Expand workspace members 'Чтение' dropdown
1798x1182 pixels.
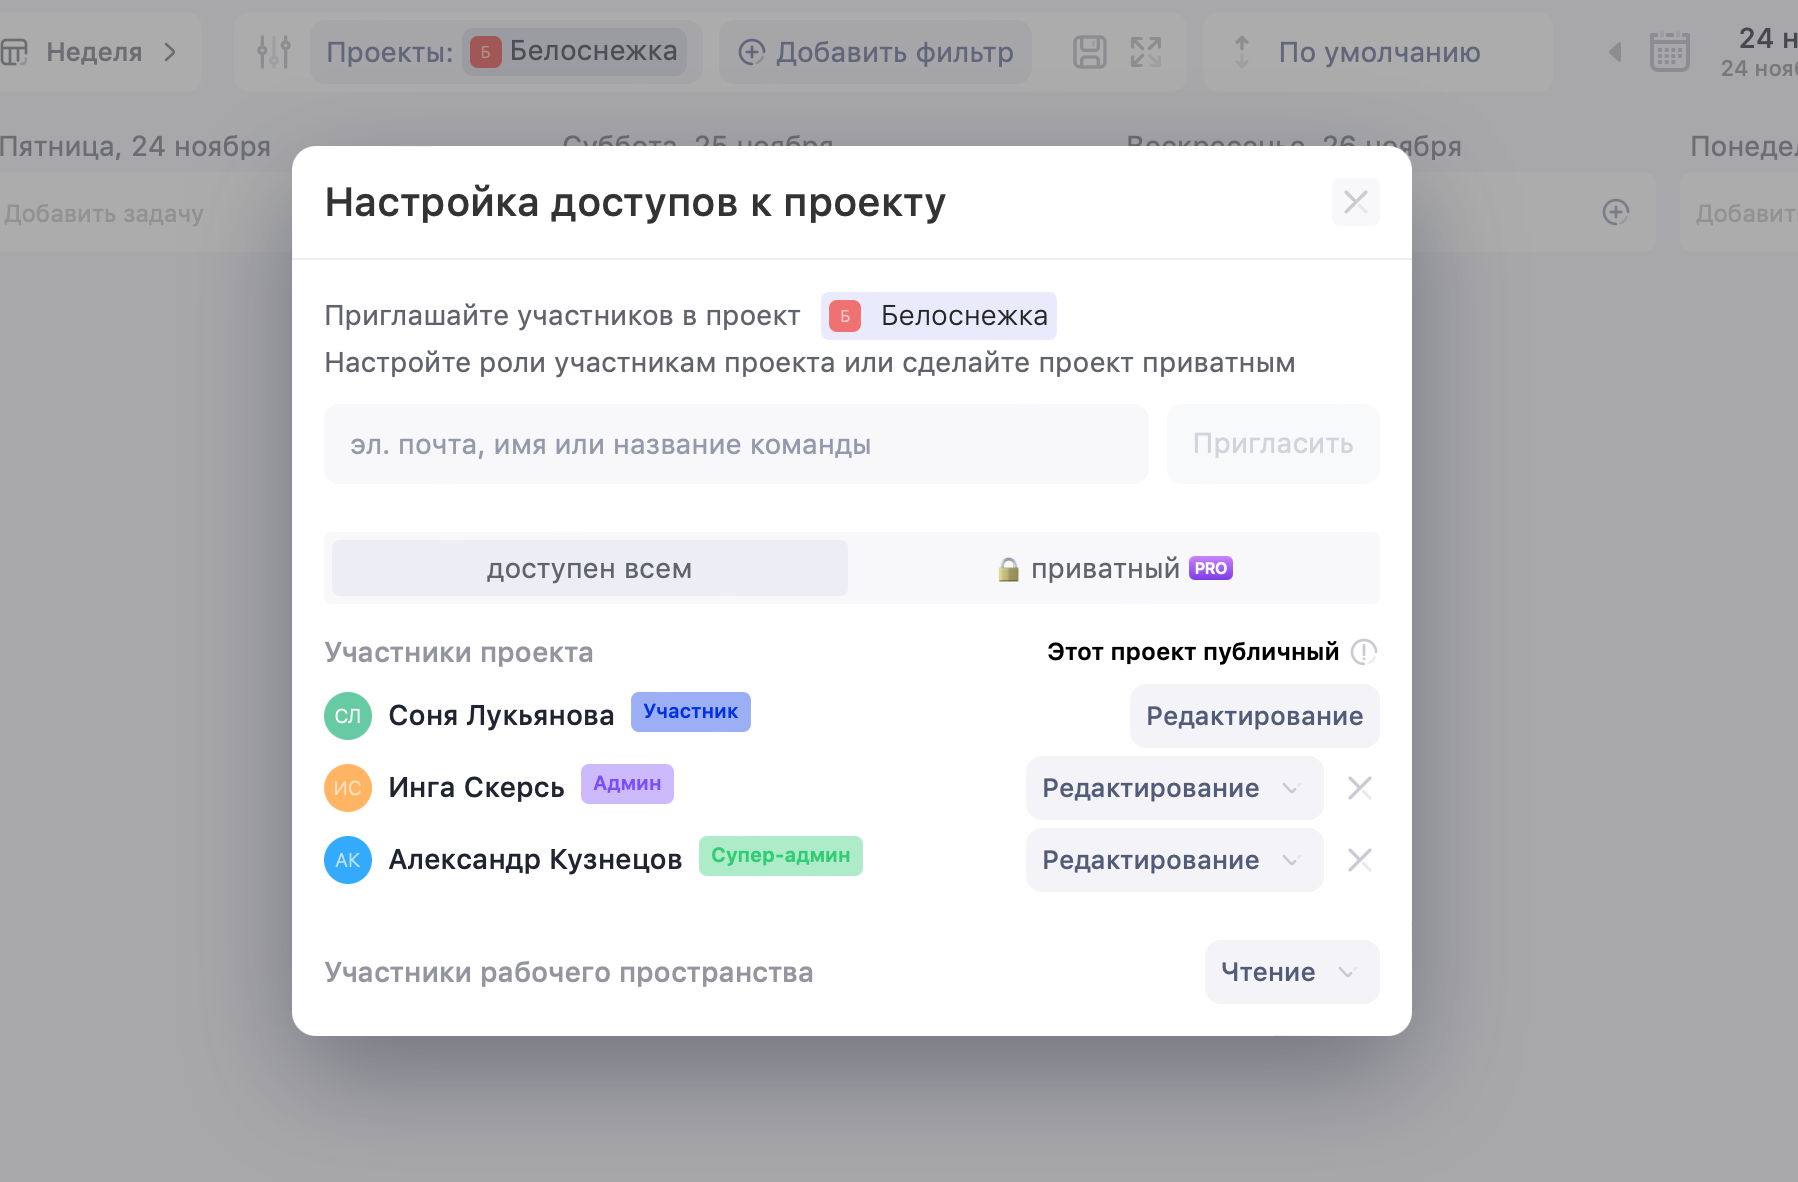[x=1290, y=972]
